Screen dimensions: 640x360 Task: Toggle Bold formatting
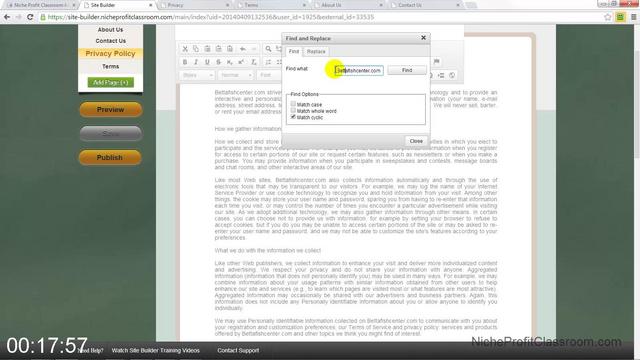point(185,62)
